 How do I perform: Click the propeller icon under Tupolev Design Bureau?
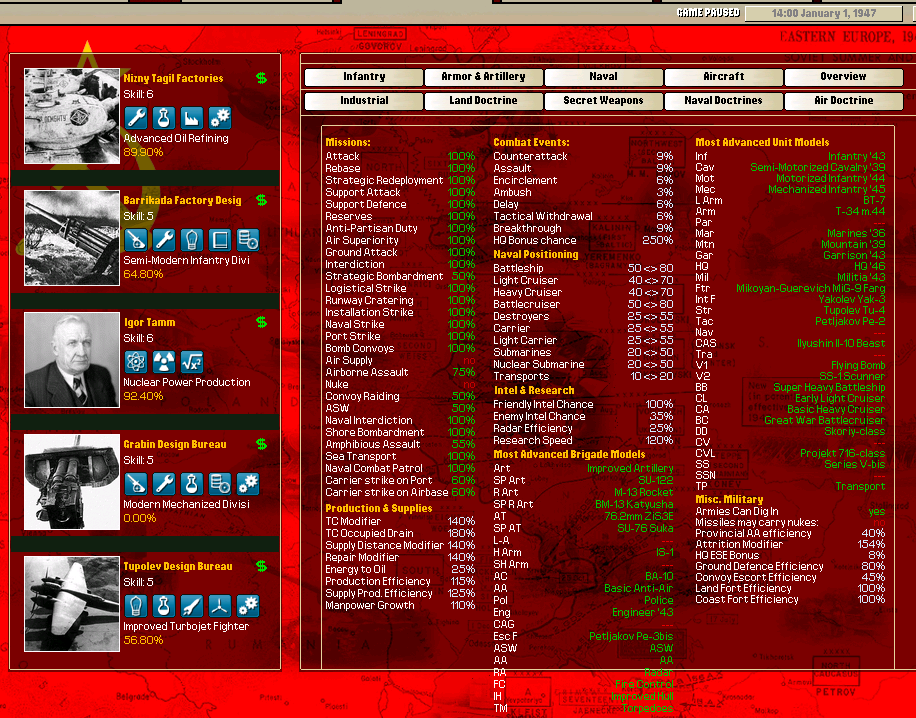220,606
